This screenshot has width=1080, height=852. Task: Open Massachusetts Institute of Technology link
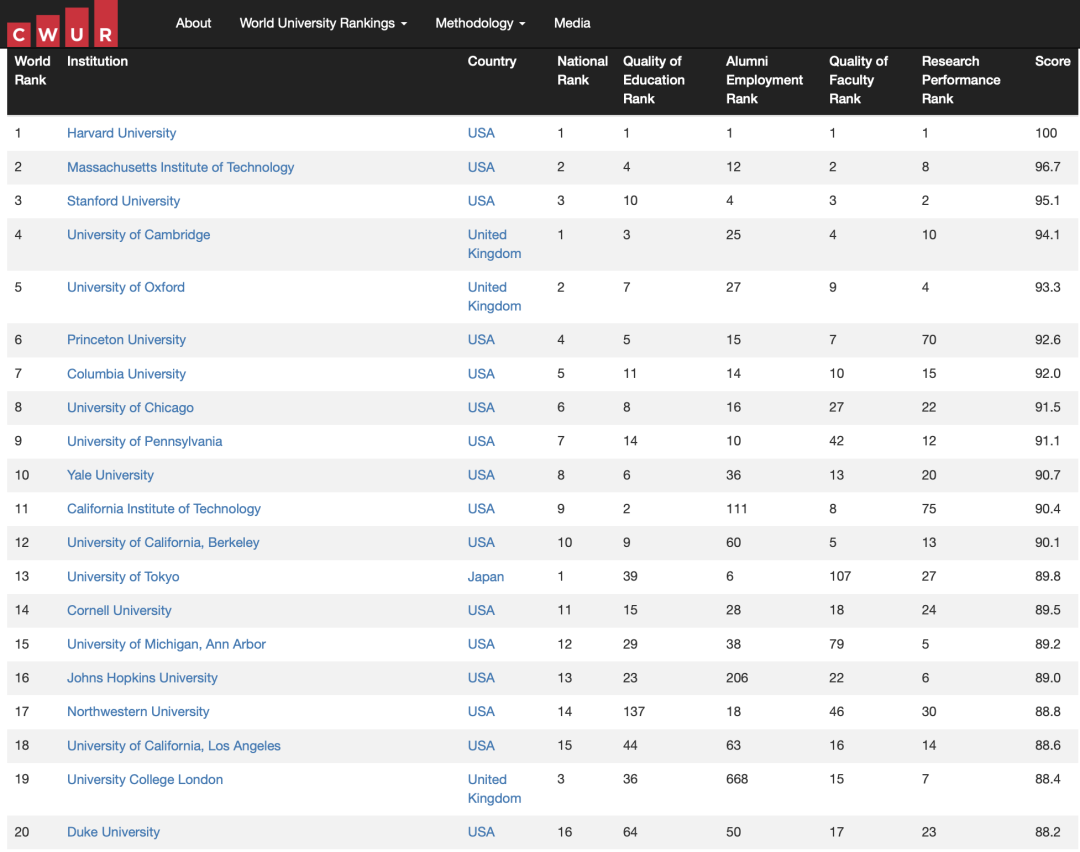pos(180,167)
